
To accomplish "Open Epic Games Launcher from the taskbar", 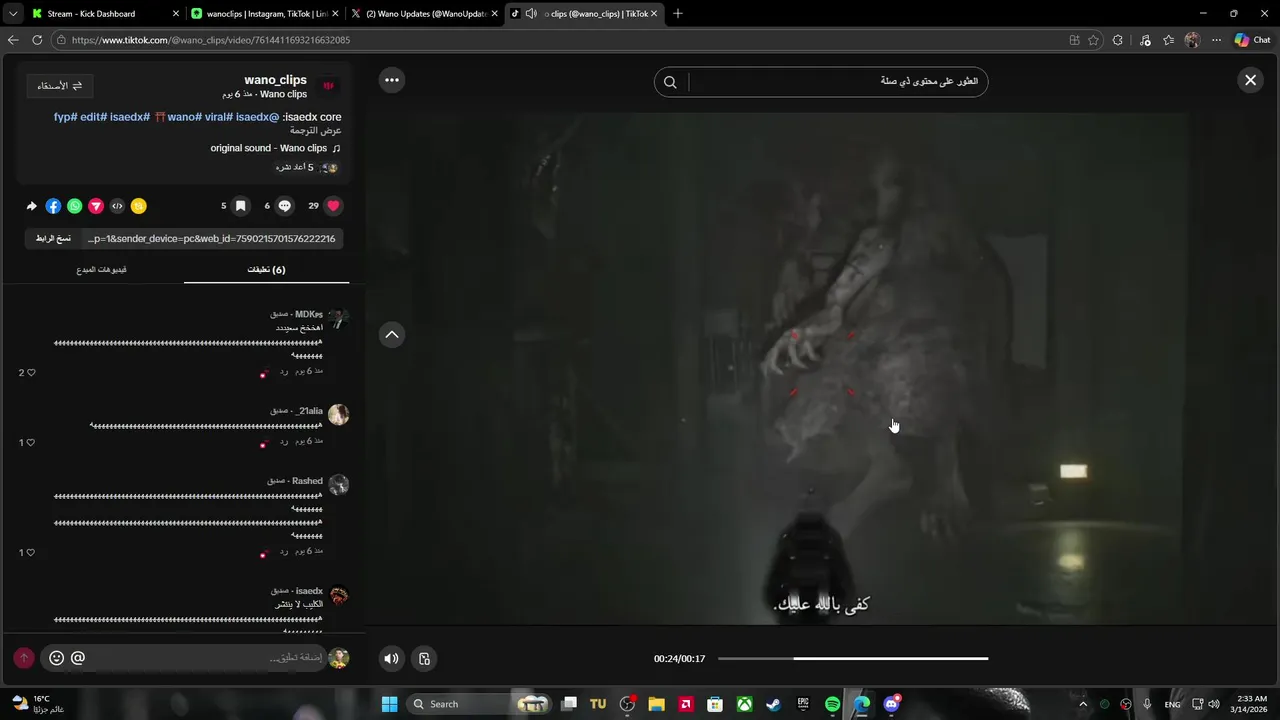I will point(803,704).
